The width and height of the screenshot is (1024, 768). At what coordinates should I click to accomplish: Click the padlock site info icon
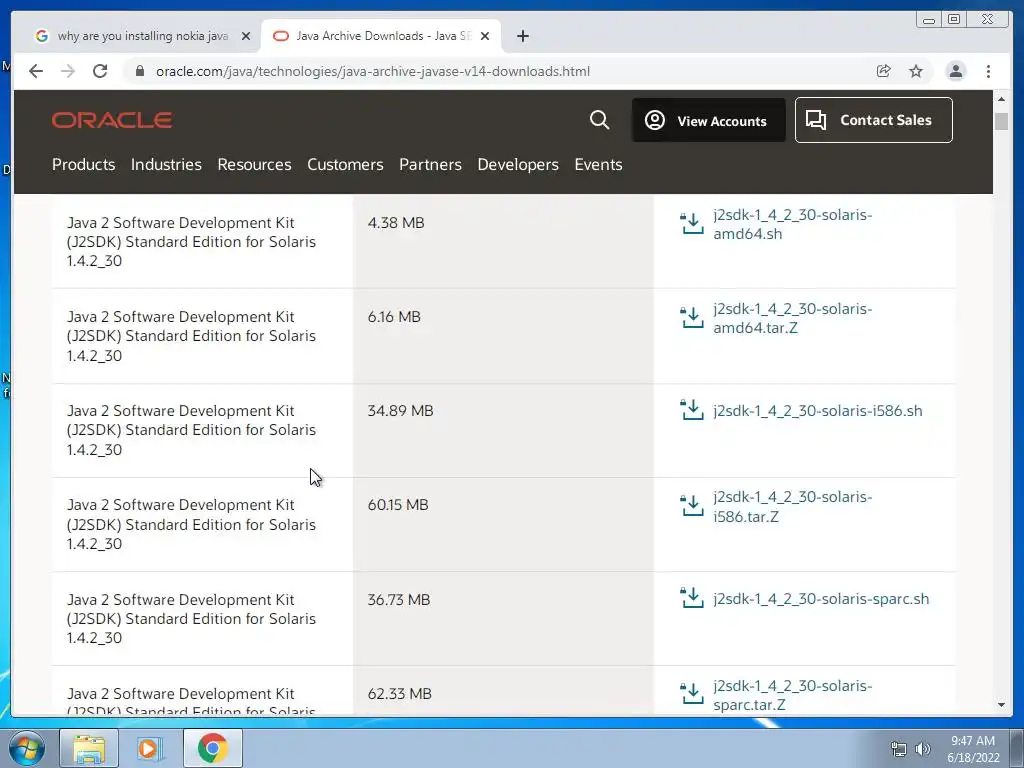[x=140, y=71]
